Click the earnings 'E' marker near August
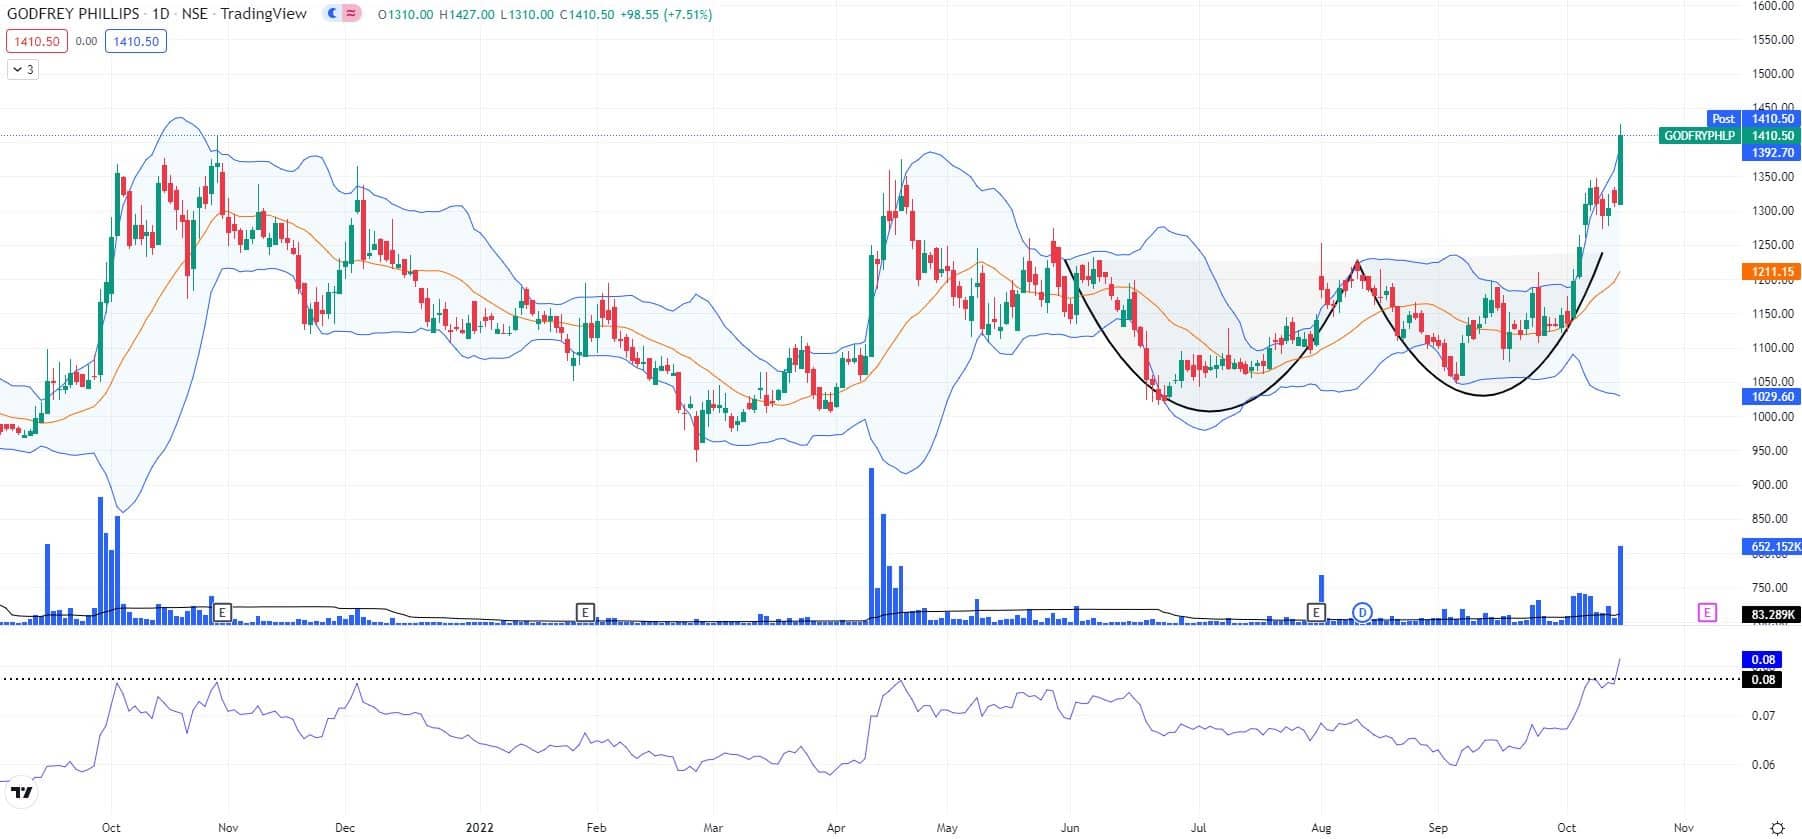This screenshot has height=839, width=1802. click(1317, 611)
